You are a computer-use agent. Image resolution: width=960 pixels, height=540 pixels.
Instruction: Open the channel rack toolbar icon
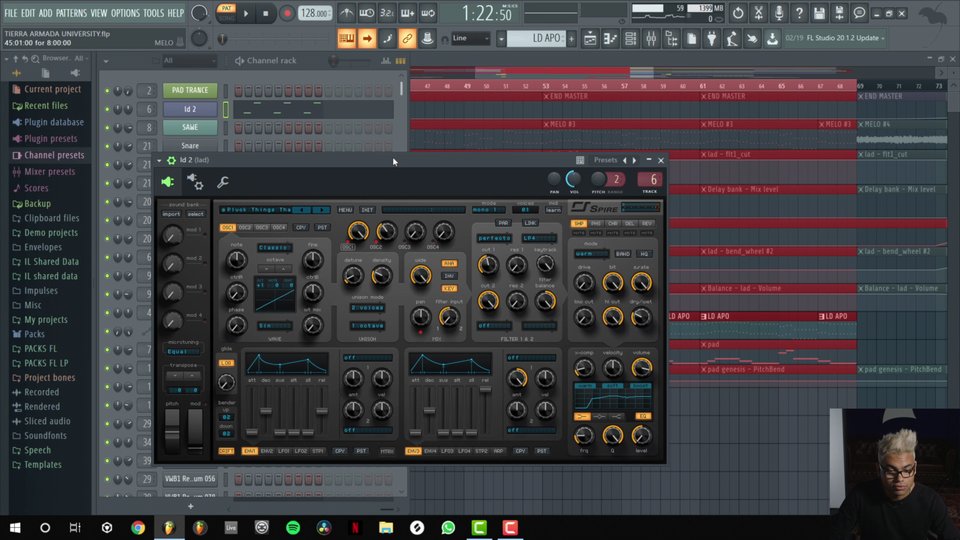(x=630, y=39)
